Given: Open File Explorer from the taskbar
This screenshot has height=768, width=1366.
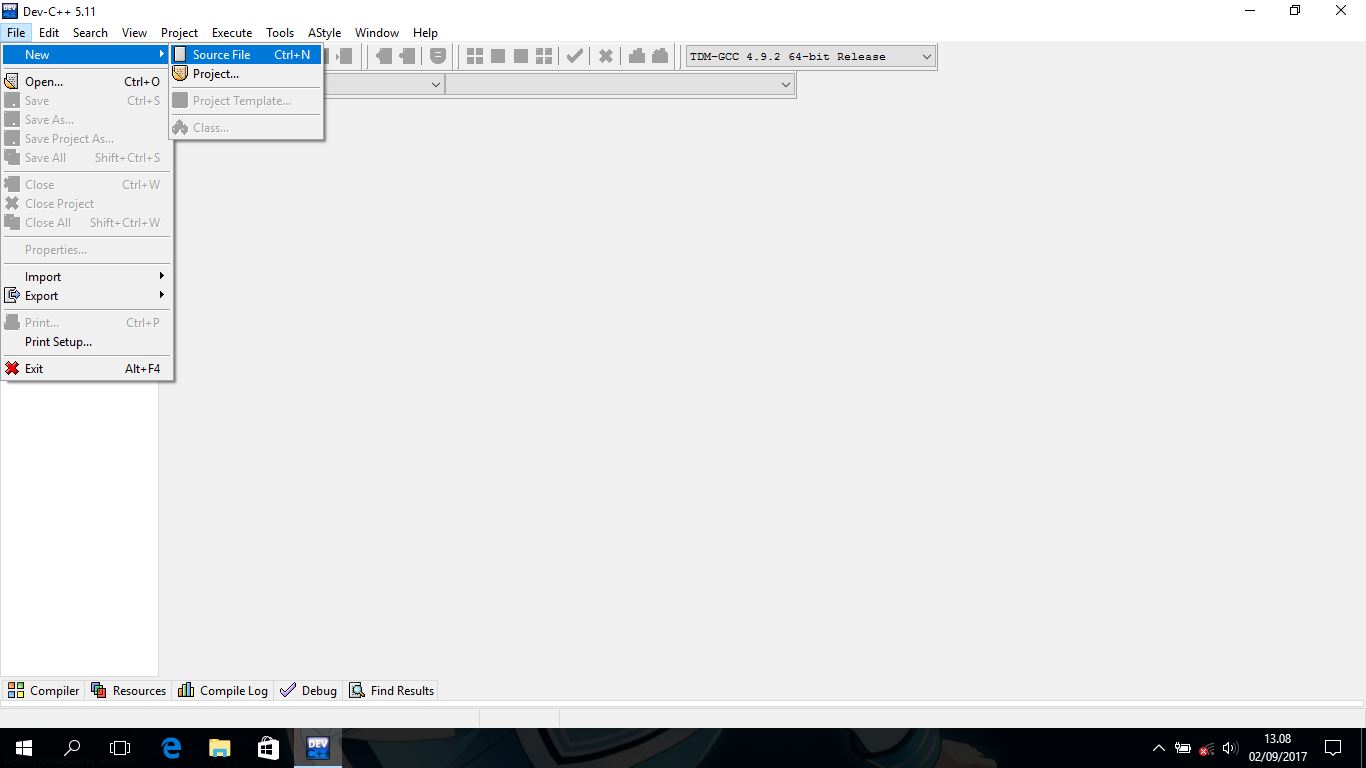Looking at the screenshot, I should pos(219,748).
